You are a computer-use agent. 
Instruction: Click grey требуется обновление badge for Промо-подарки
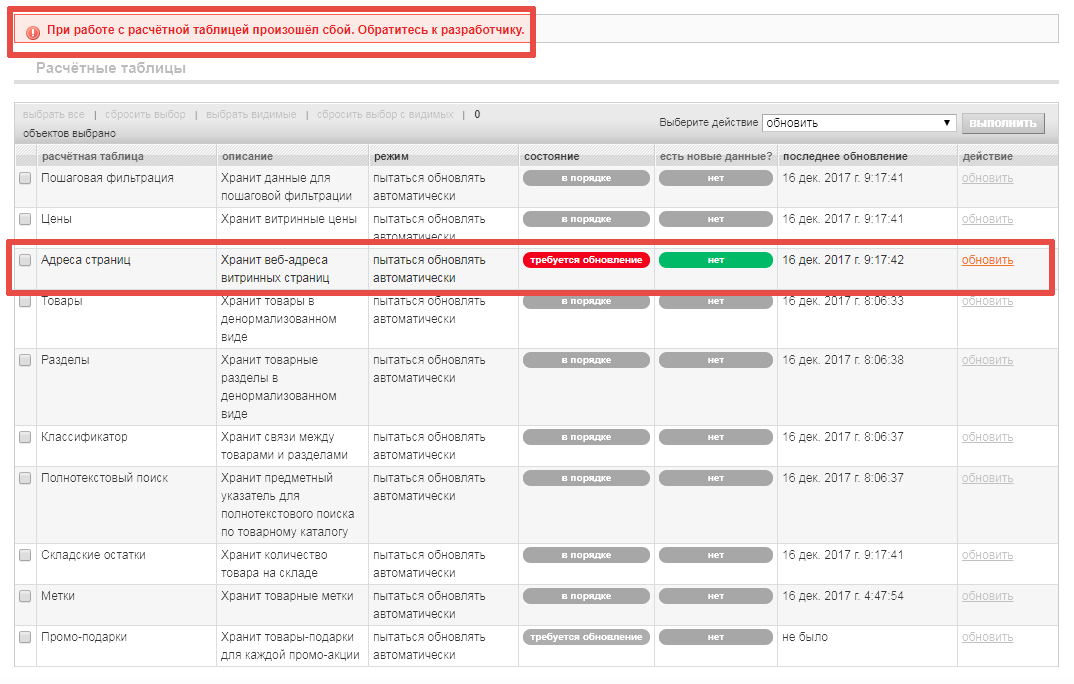586,637
